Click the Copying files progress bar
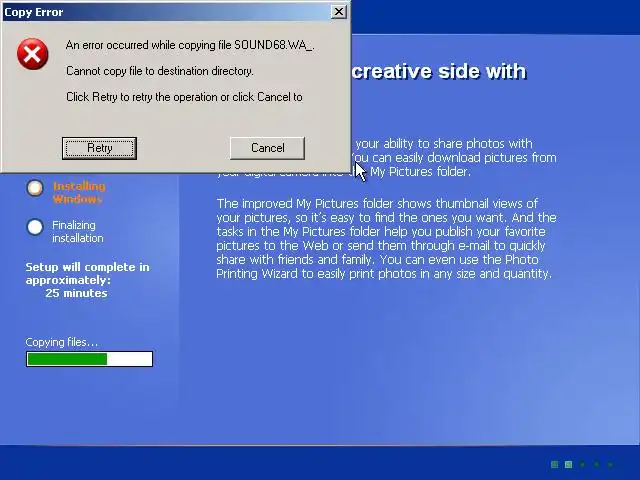640x480 pixels. [x=89, y=359]
